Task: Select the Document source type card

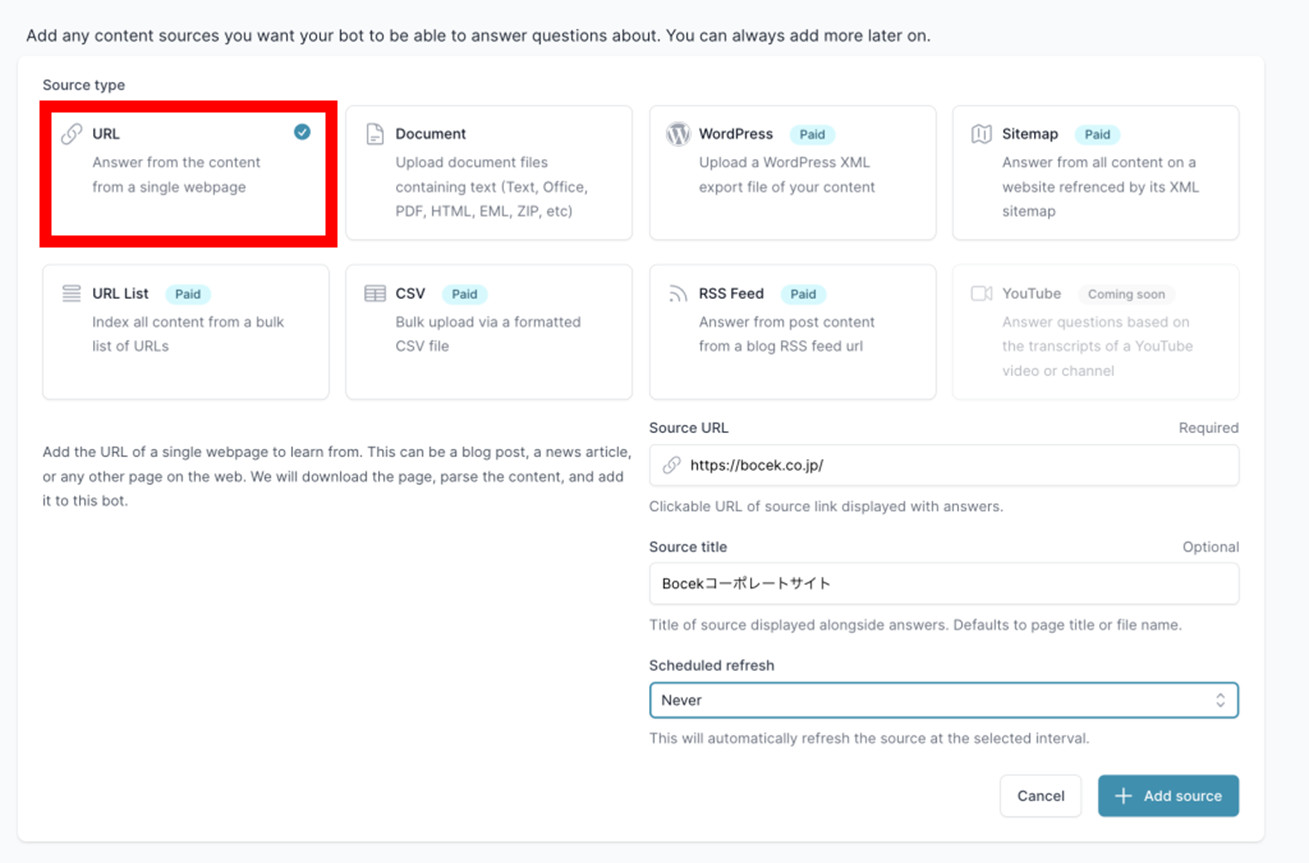Action: click(x=489, y=173)
